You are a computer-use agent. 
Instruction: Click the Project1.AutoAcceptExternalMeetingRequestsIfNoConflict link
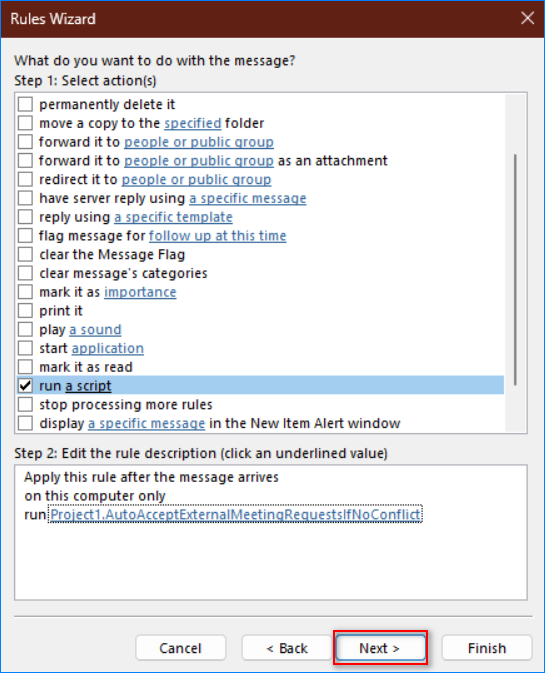236,514
